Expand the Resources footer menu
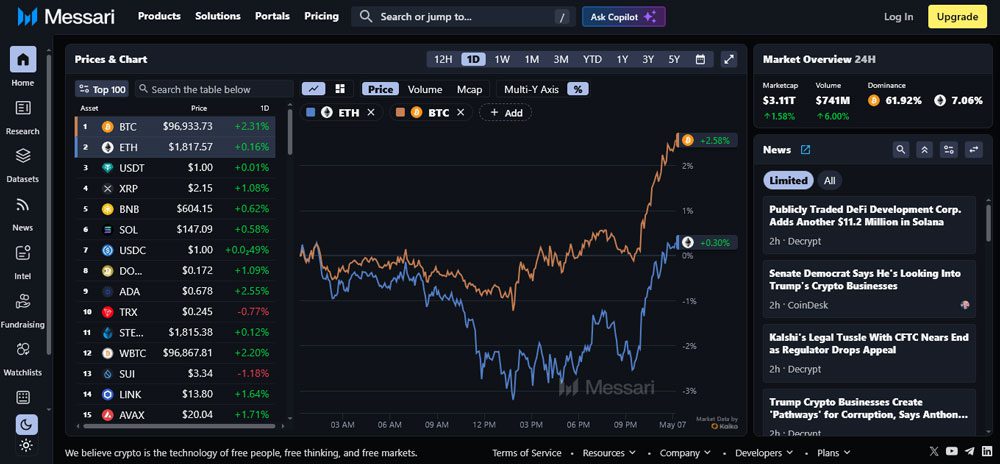1000x464 pixels. pyautogui.click(x=609, y=453)
